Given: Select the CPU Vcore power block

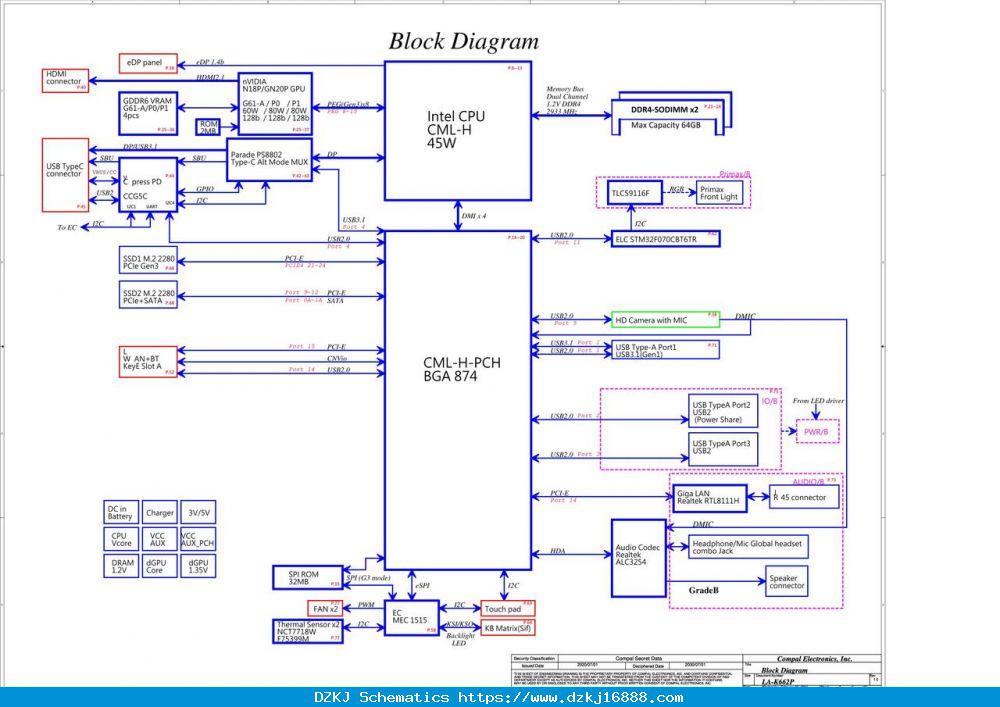Looking at the screenshot, I should [x=121, y=539].
